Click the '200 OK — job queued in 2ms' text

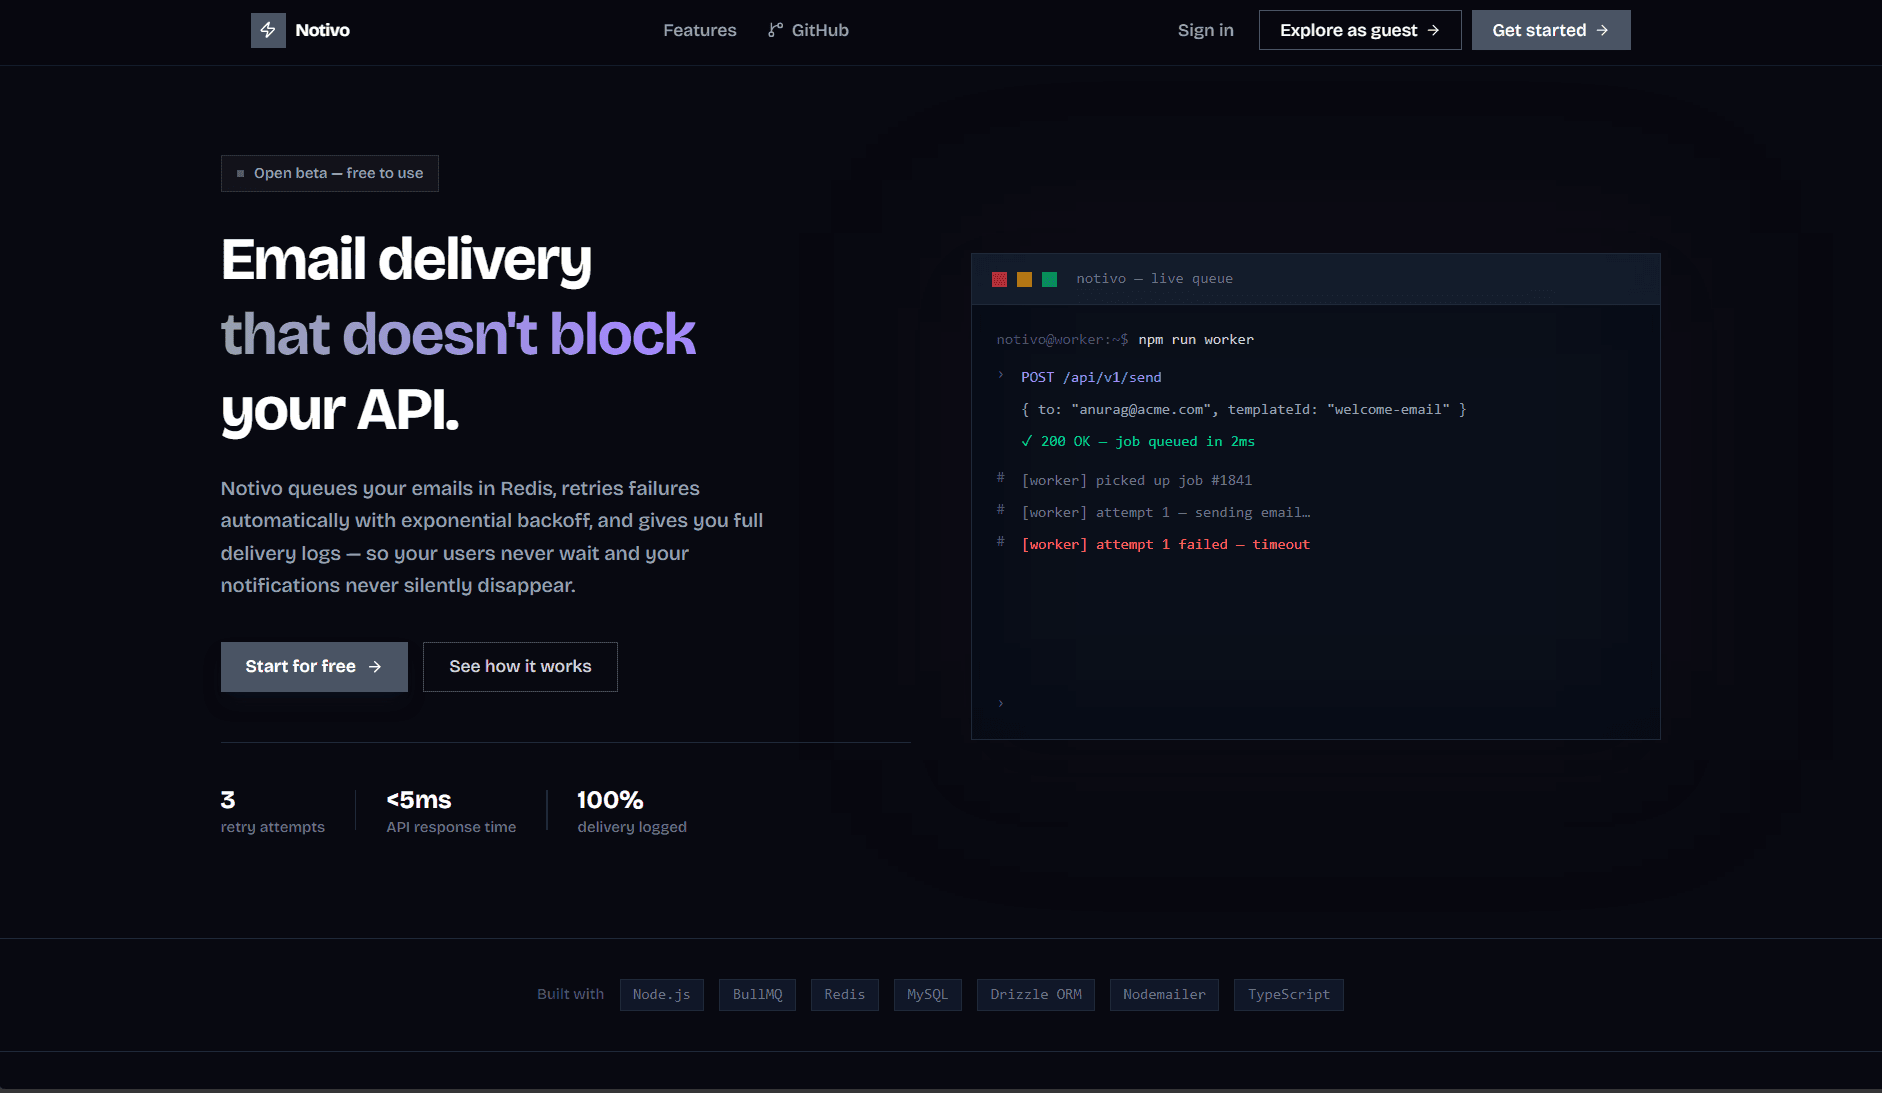click(1148, 441)
